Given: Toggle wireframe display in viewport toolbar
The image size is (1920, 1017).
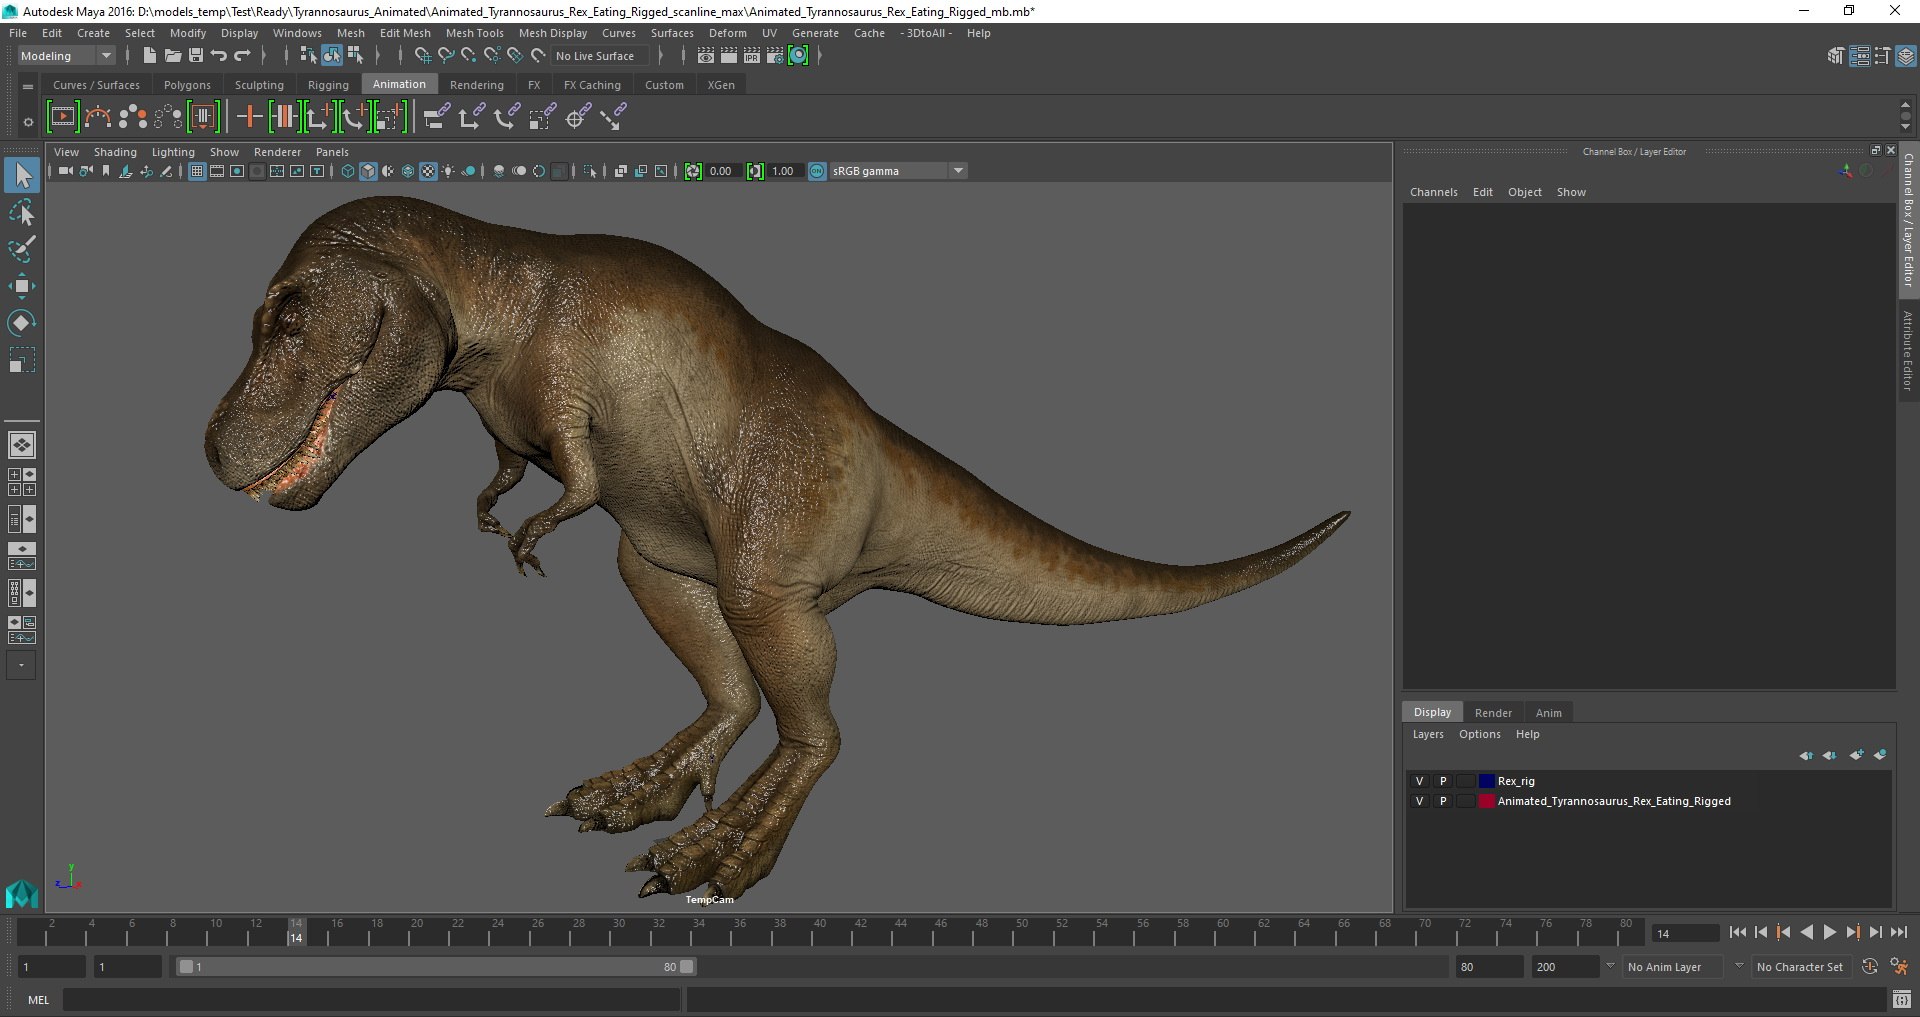Looking at the screenshot, I should click(347, 171).
